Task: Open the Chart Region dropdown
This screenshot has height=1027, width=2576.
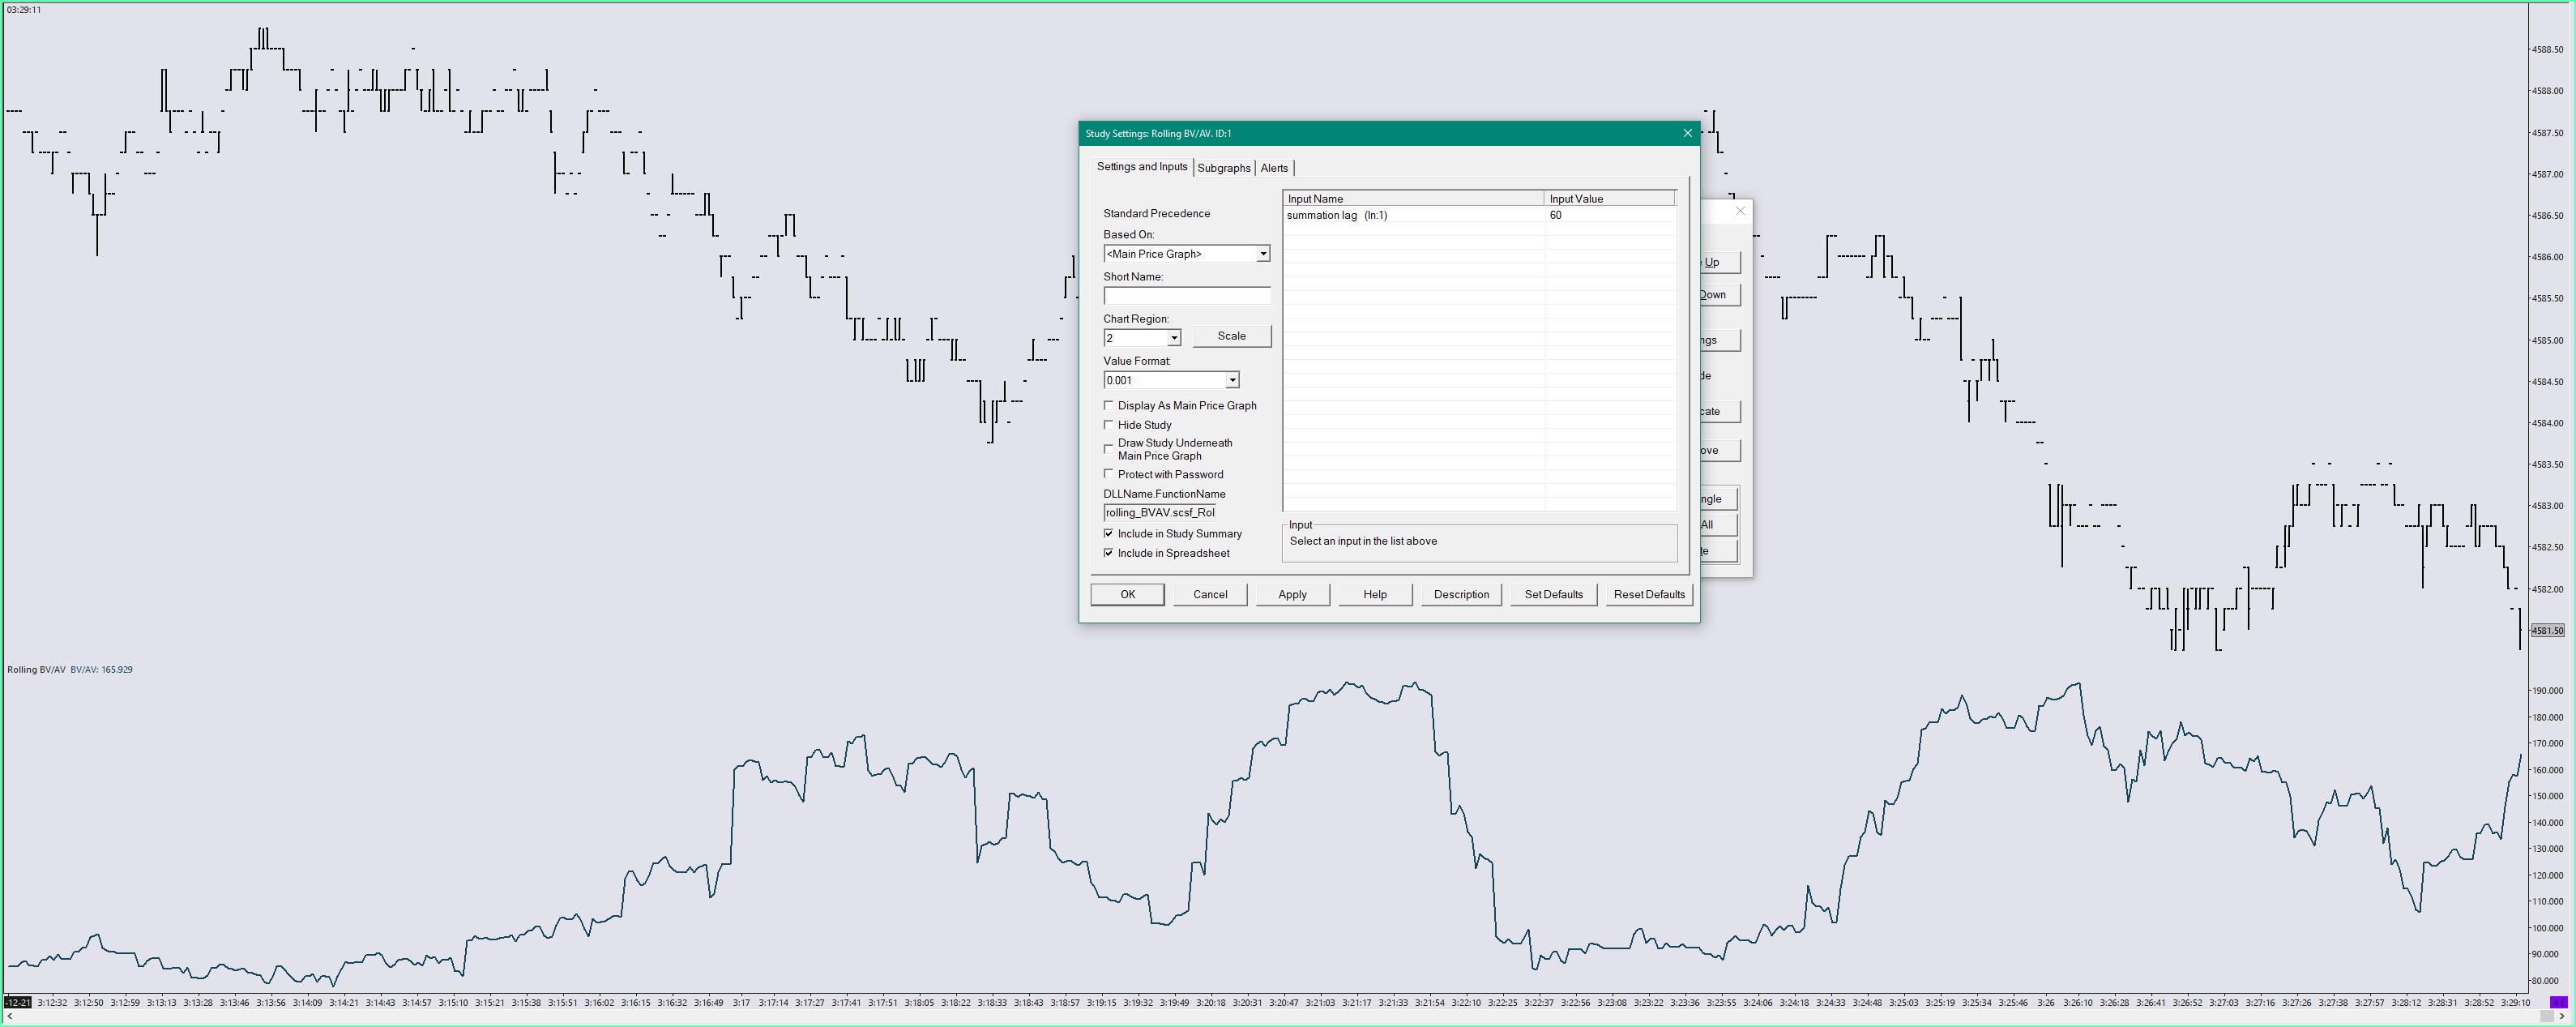Action: [1174, 338]
